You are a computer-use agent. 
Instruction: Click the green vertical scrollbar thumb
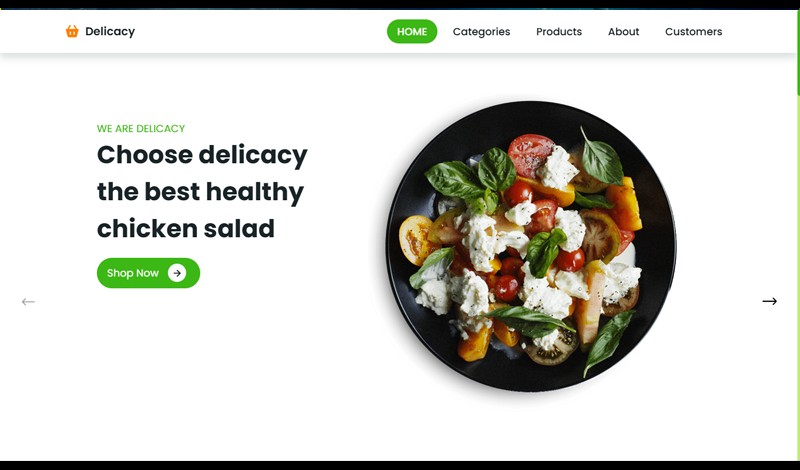click(798, 52)
